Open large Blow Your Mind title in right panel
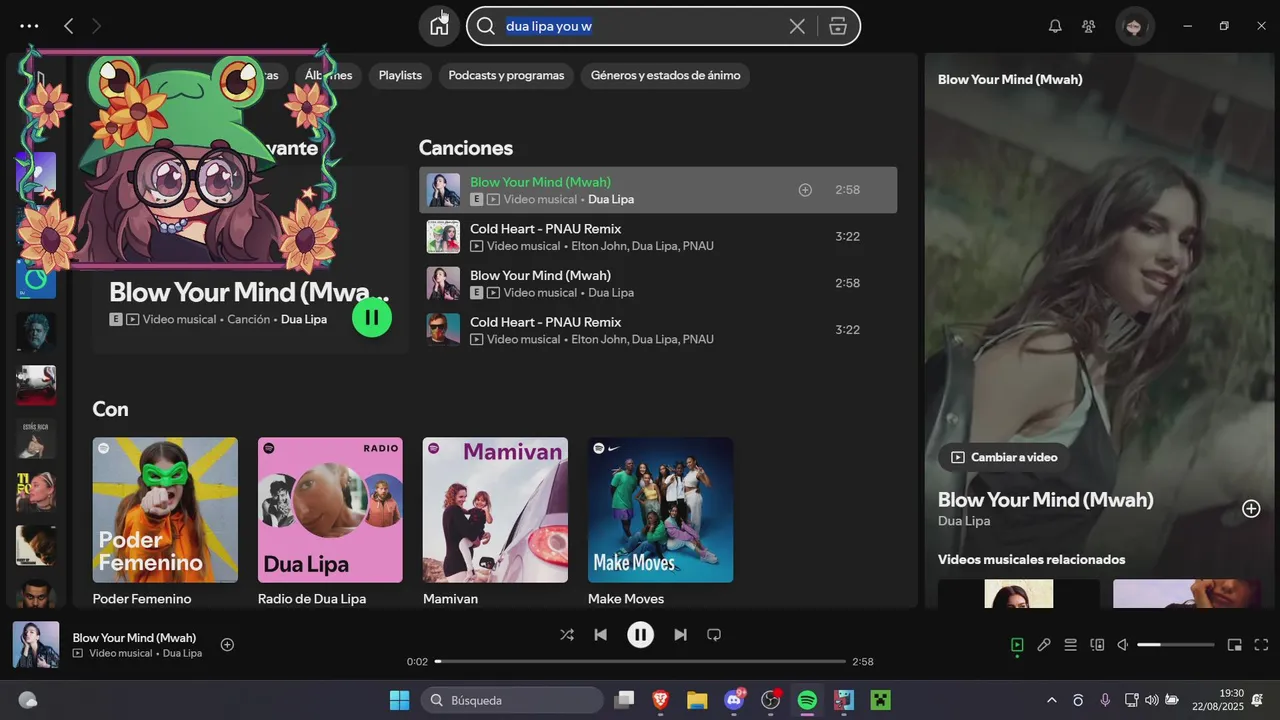The height and width of the screenshot is (720, 1280). pyautogui.click(x=1046, y=499)
